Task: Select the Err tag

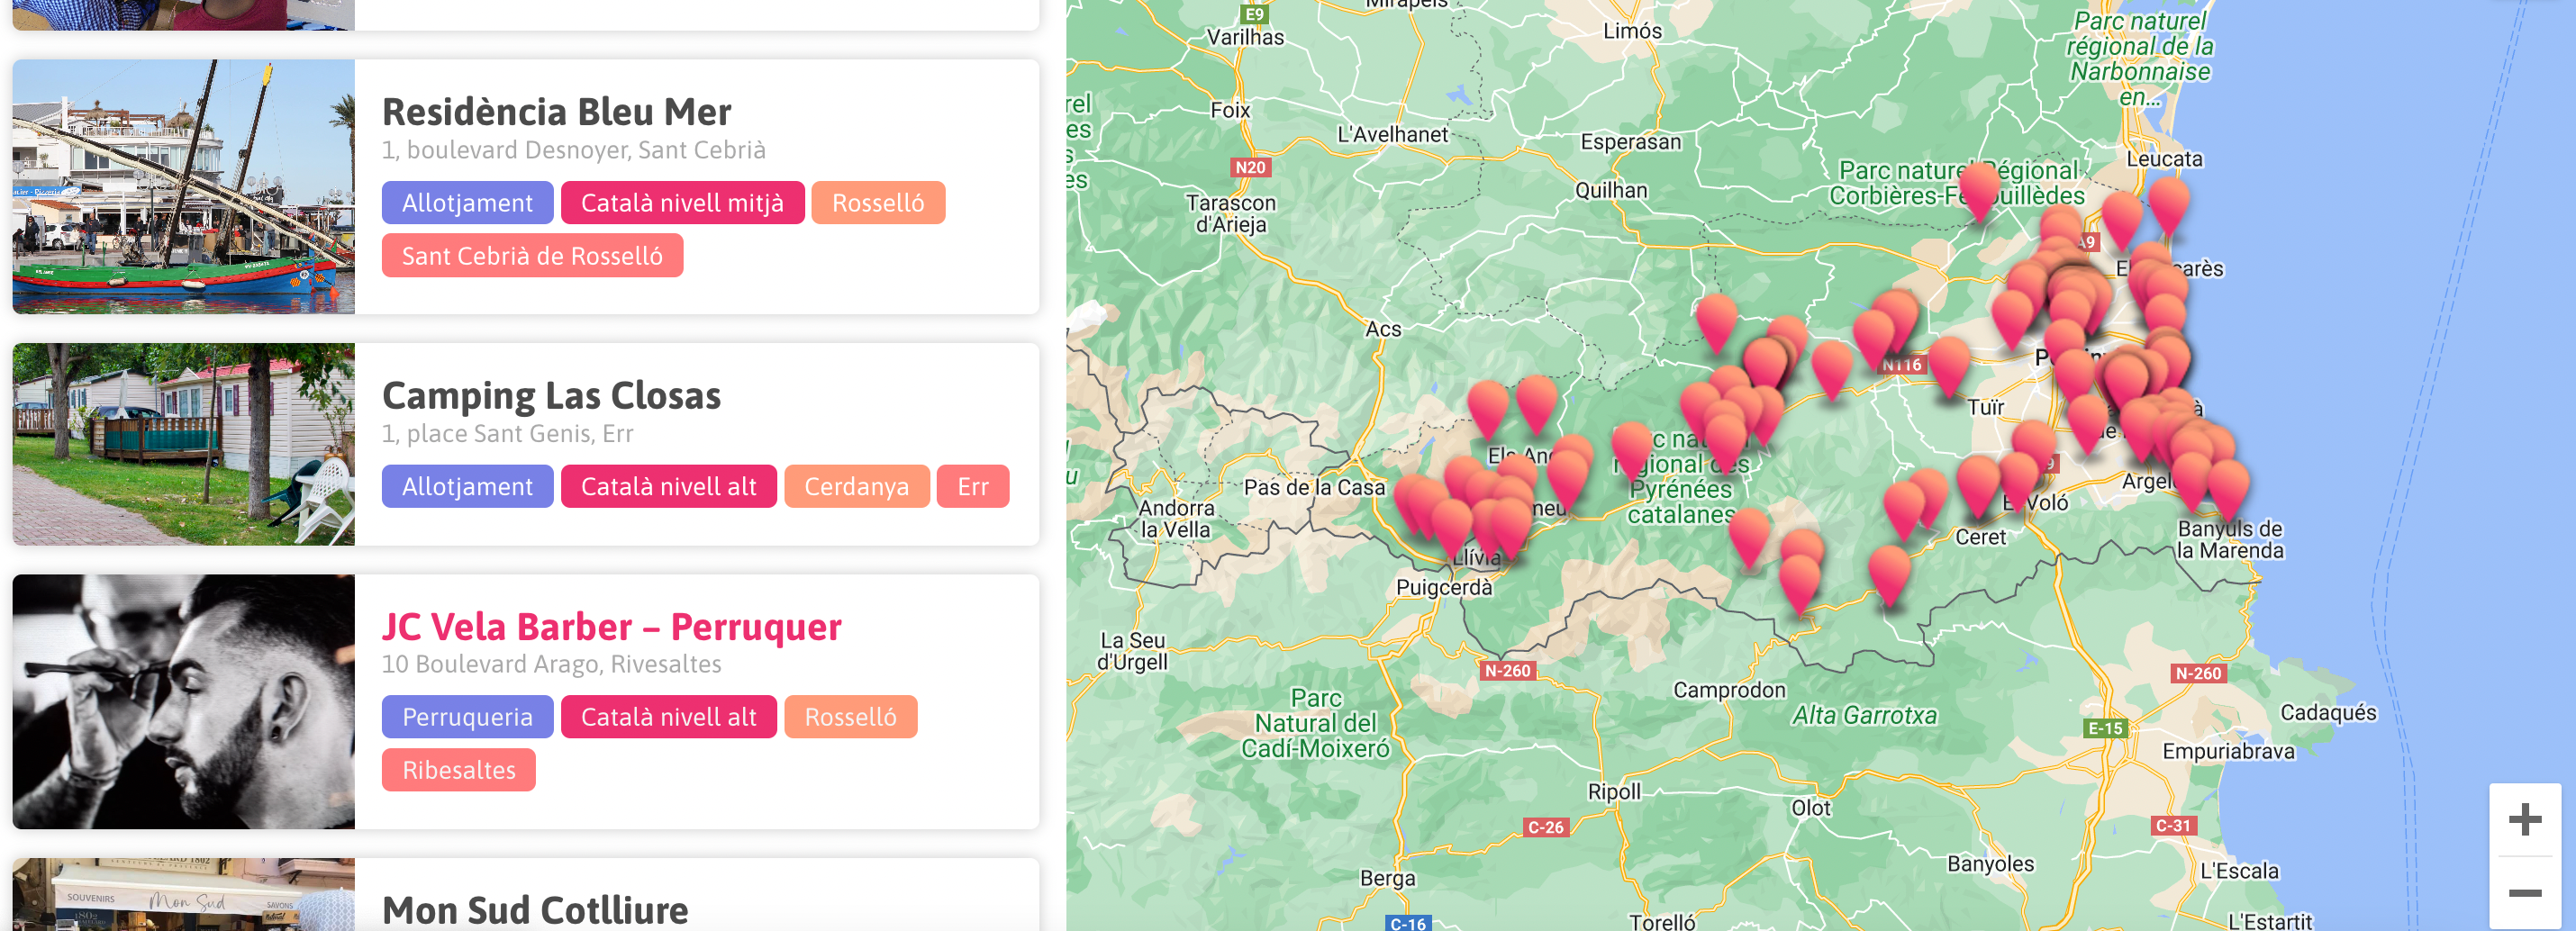Action: pos(972,486)
